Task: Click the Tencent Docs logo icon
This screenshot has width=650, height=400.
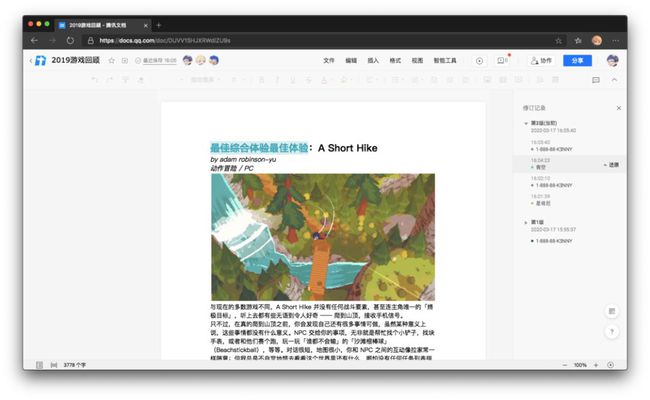Action: pyautogui.click(x=41, y=61)
